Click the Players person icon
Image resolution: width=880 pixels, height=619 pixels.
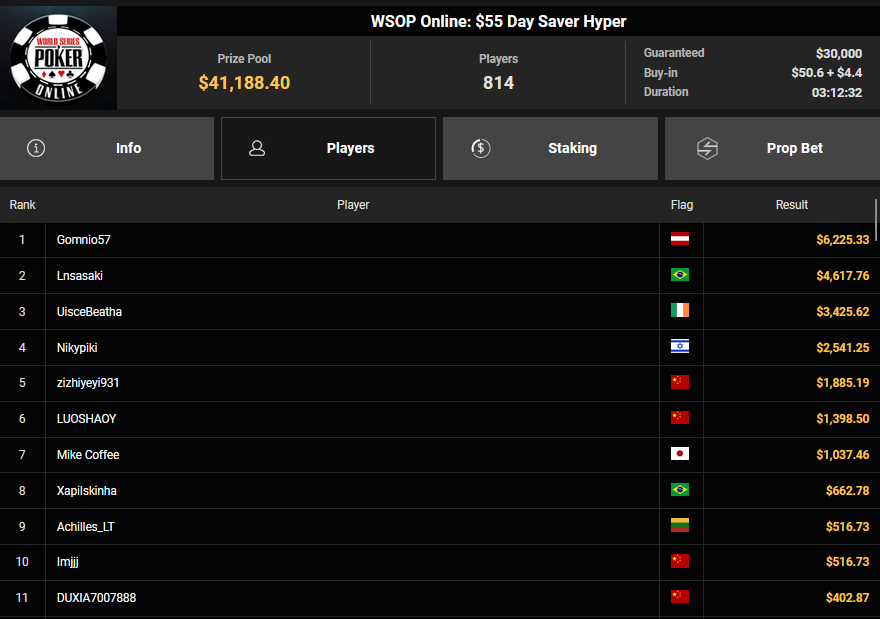pyautogui.click(x=257, y=148)
